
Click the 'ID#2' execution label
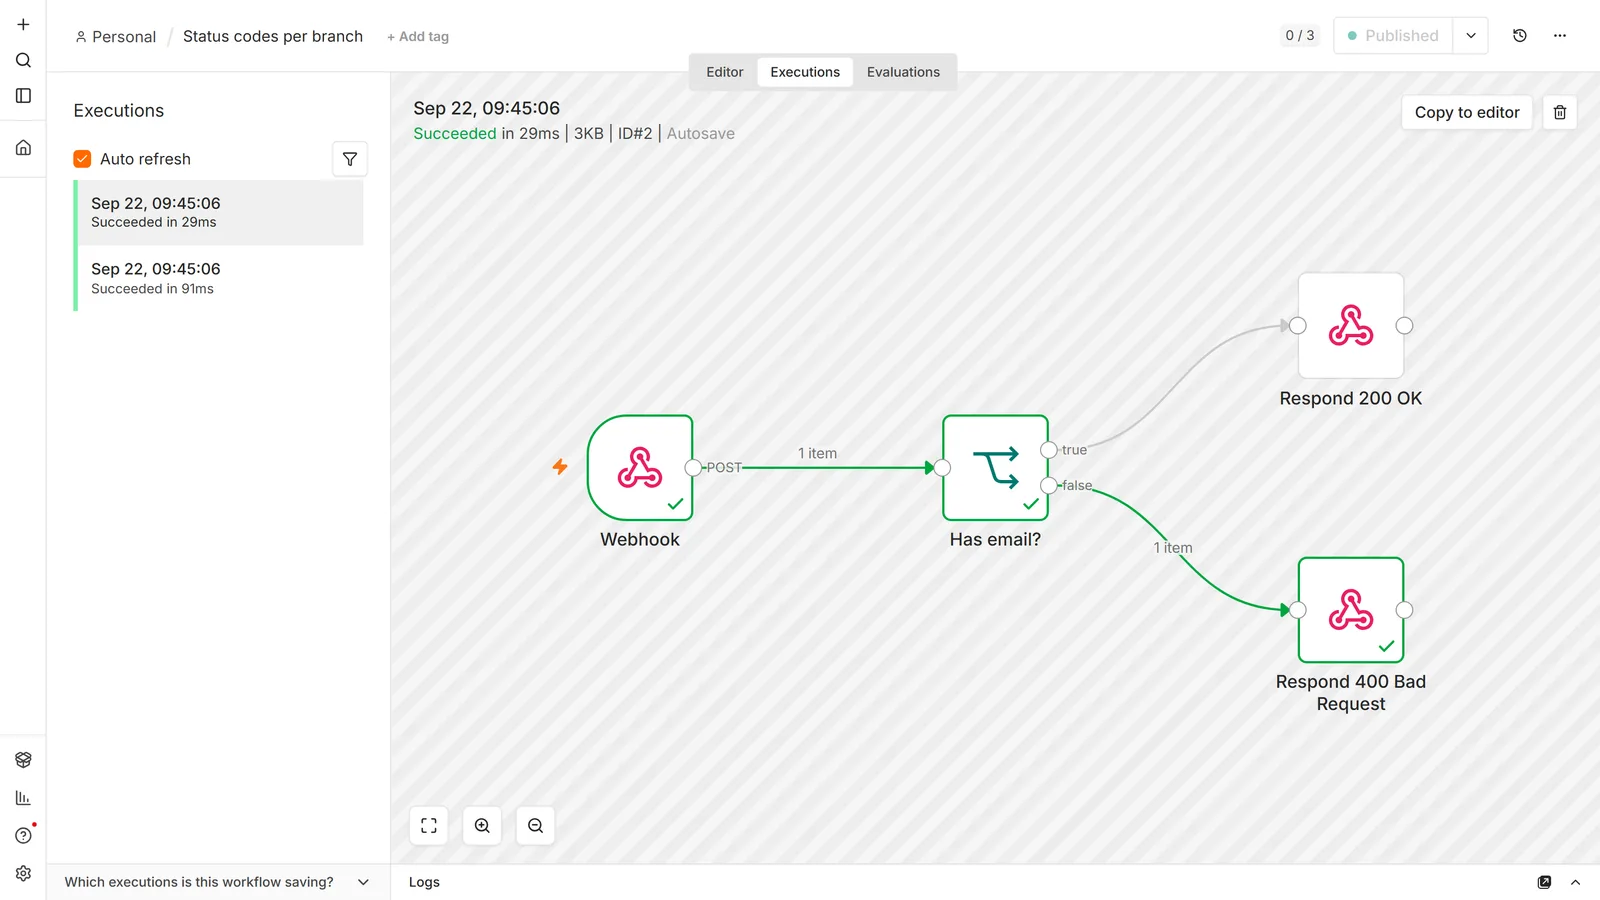click(635, 133)
